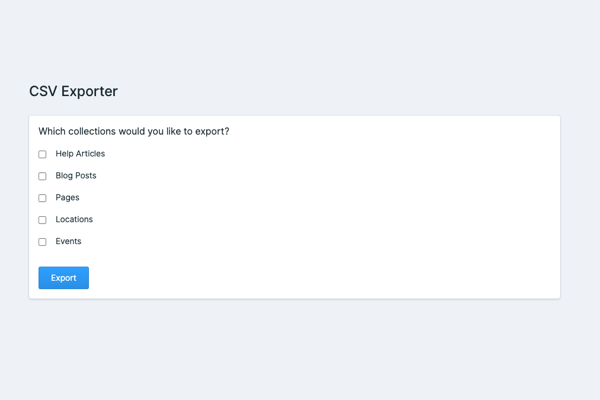Click the Pages label text

coord(67,198)
